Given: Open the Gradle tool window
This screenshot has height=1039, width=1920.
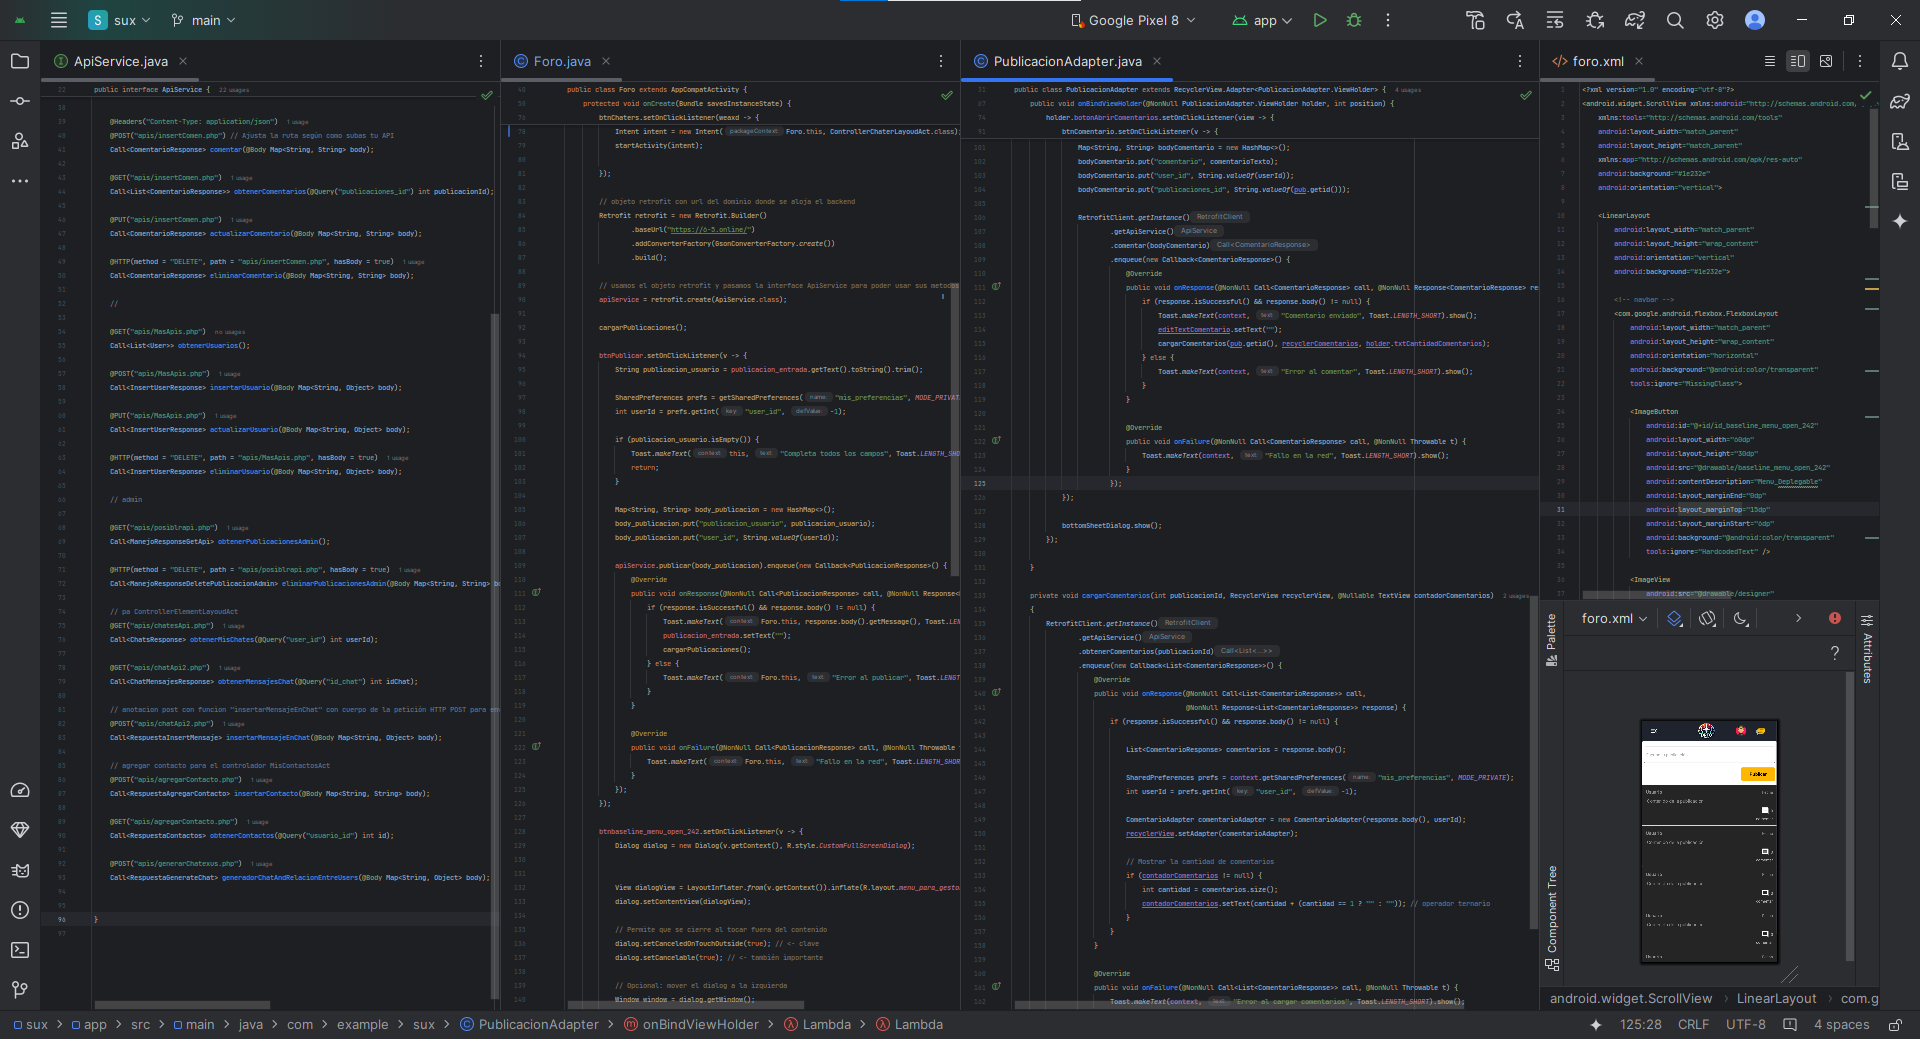Looking at the screenshot, I should (1900, 101).
